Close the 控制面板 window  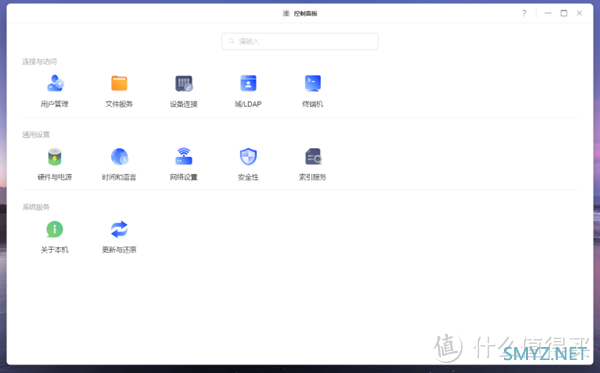pyautogui.click(x=579, y=13)
